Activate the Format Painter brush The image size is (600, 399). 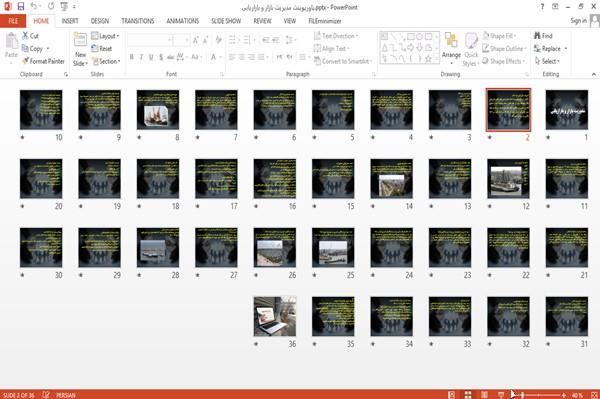point(43,61)
